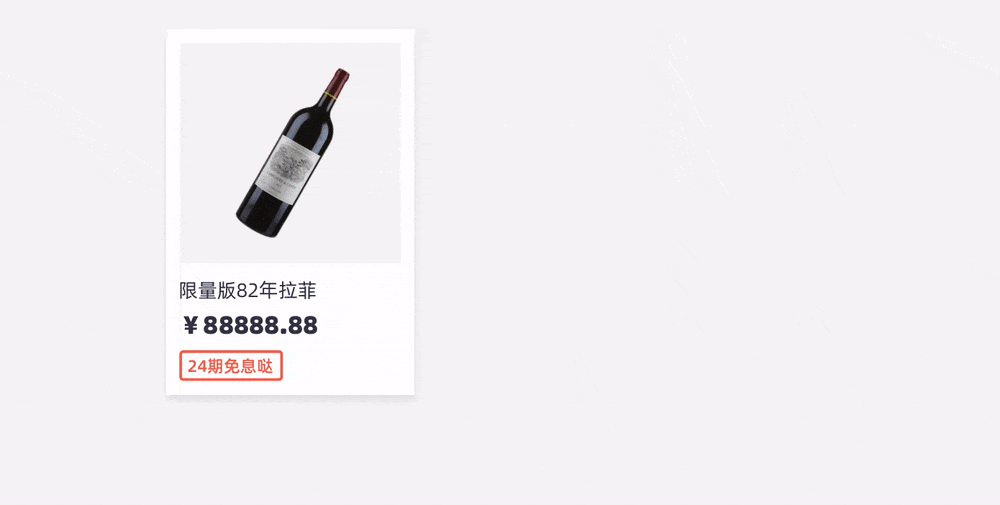Image resolution: width=1000 pixels, height=505 pixels.
Task: Click 82年 in the product name
Action: (x=257, y=291)
